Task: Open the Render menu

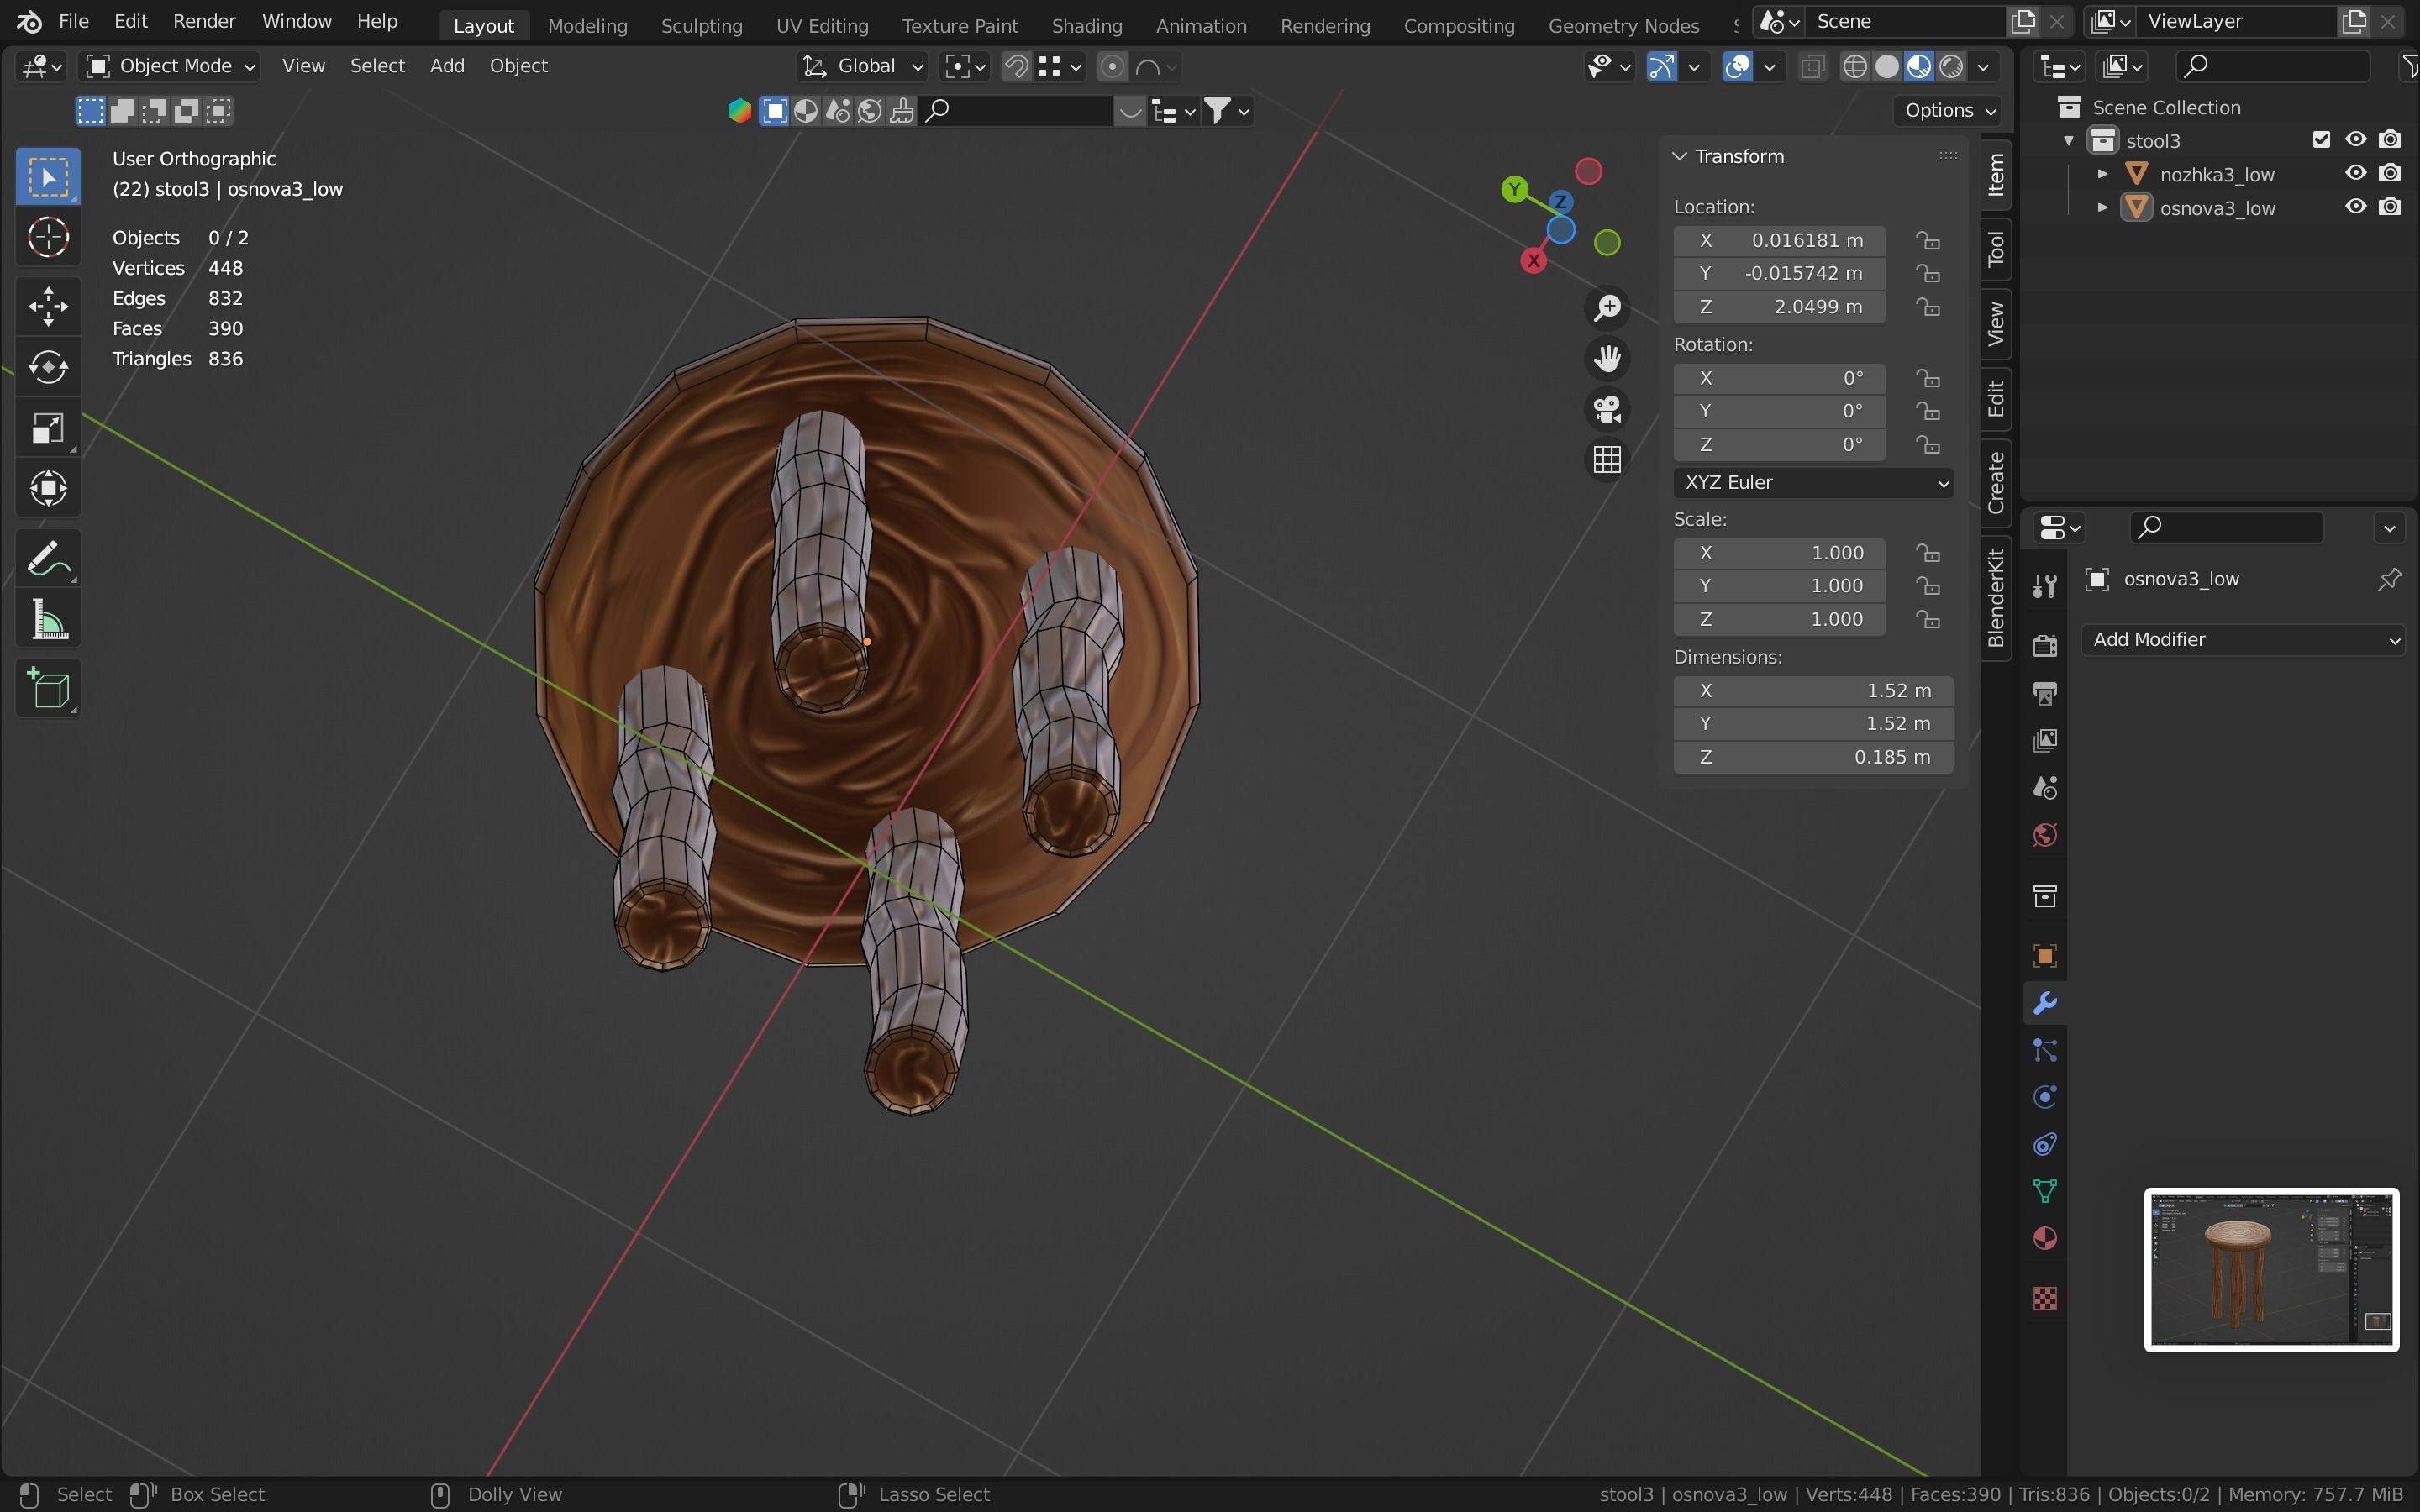Action: (x=204, y=21)
